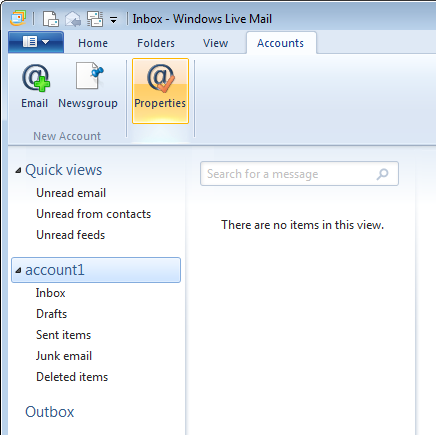Click the Update all quick access icon
This screenshot has width=436, height=435.
(95, 19)
